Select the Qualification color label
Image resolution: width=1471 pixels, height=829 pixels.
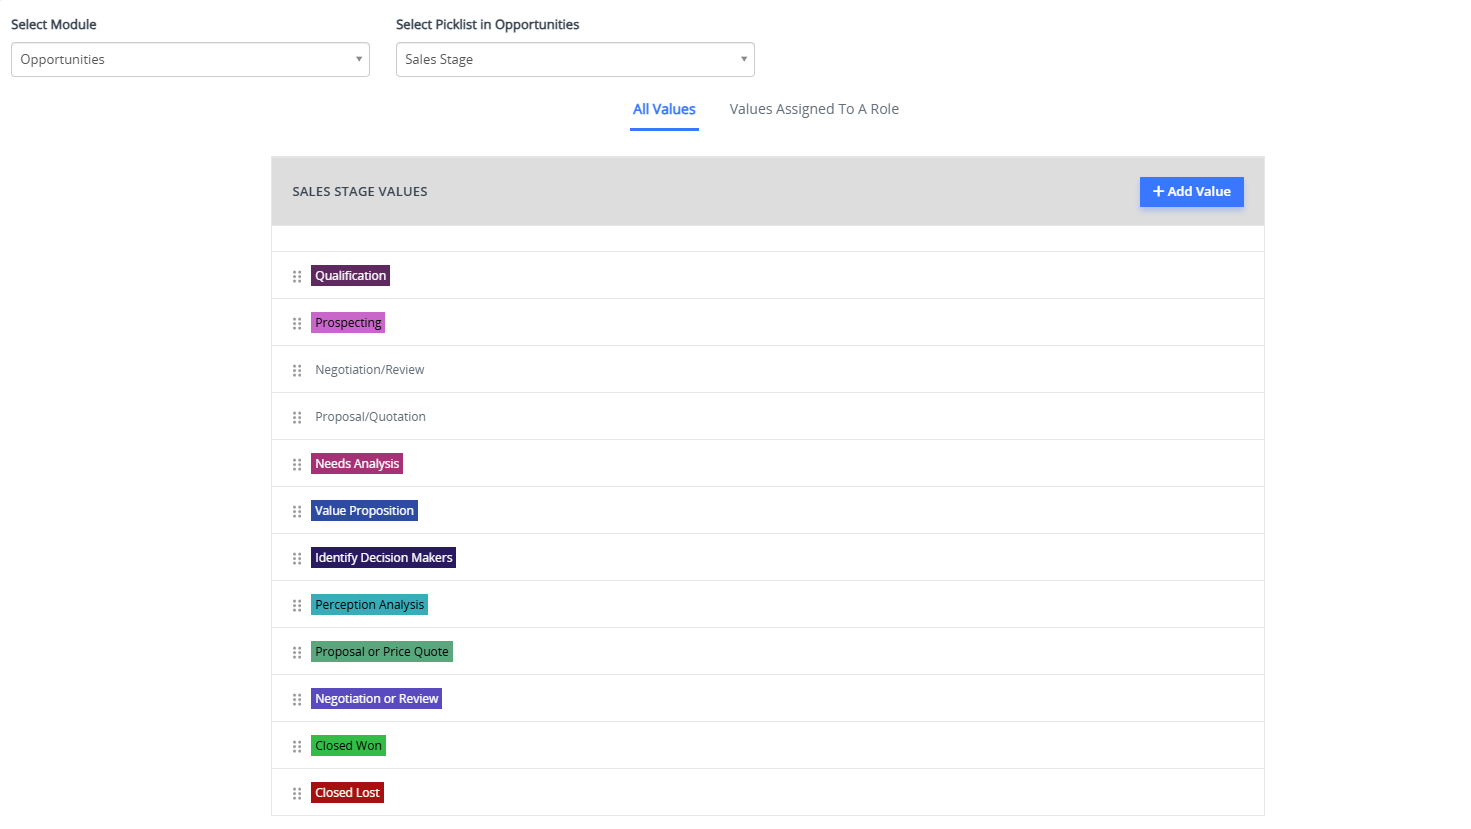350,276
